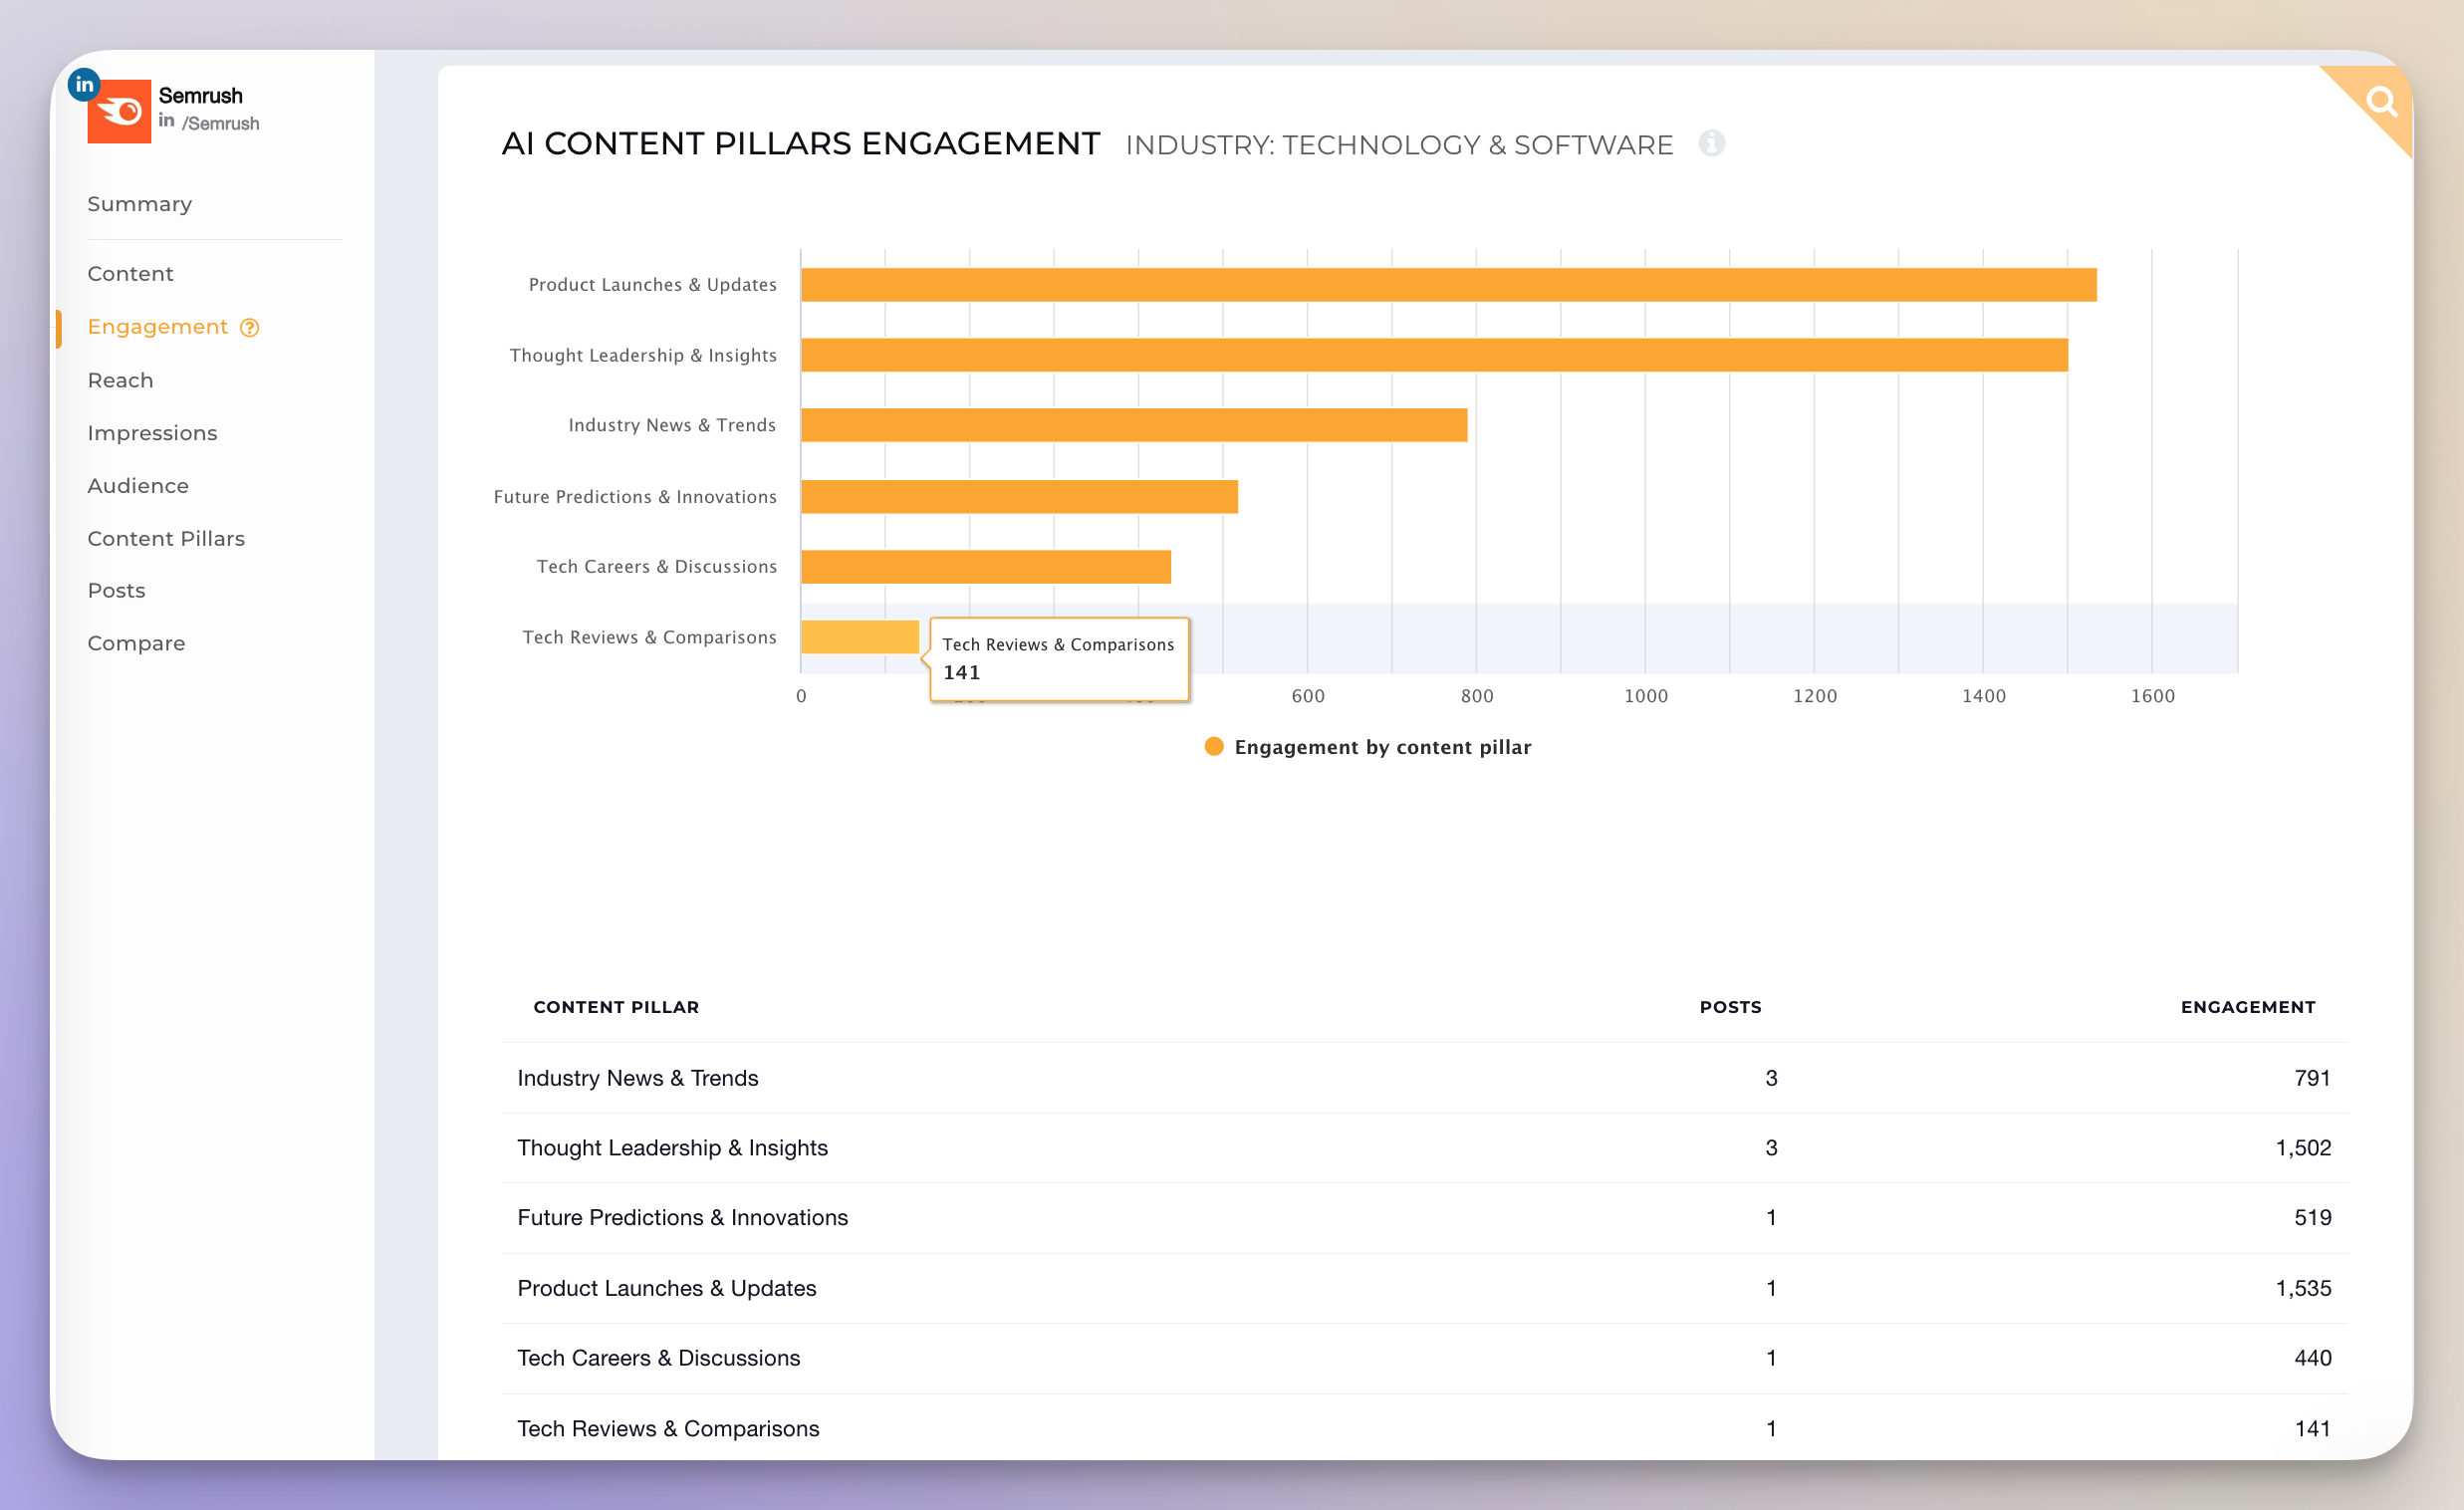Screen dimensions: 2464x1510
Task: Navigate to Reach
Action: click(120, 380)
